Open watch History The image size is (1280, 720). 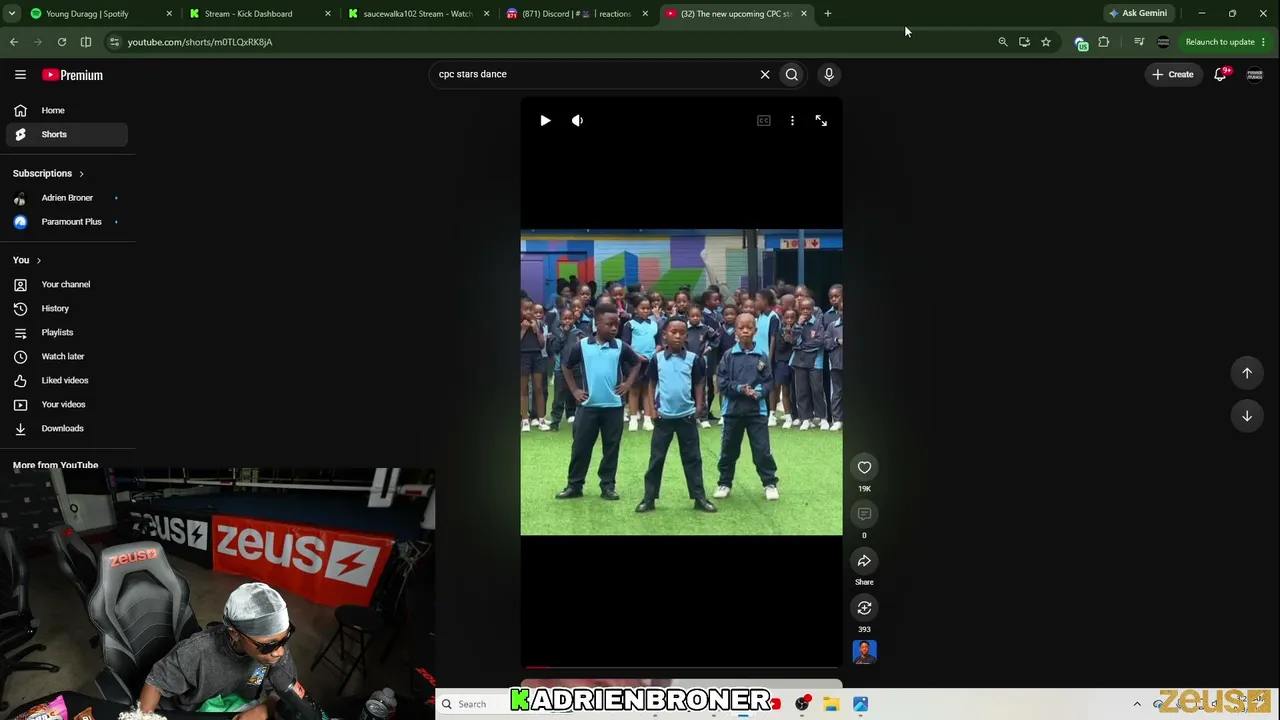pos(66,308)
